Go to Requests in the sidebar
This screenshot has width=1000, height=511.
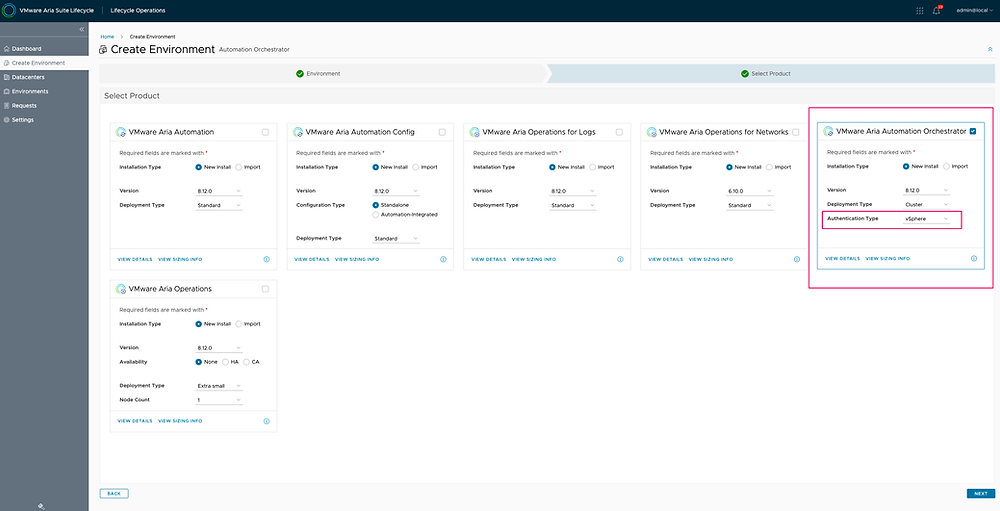click(24, 105)
